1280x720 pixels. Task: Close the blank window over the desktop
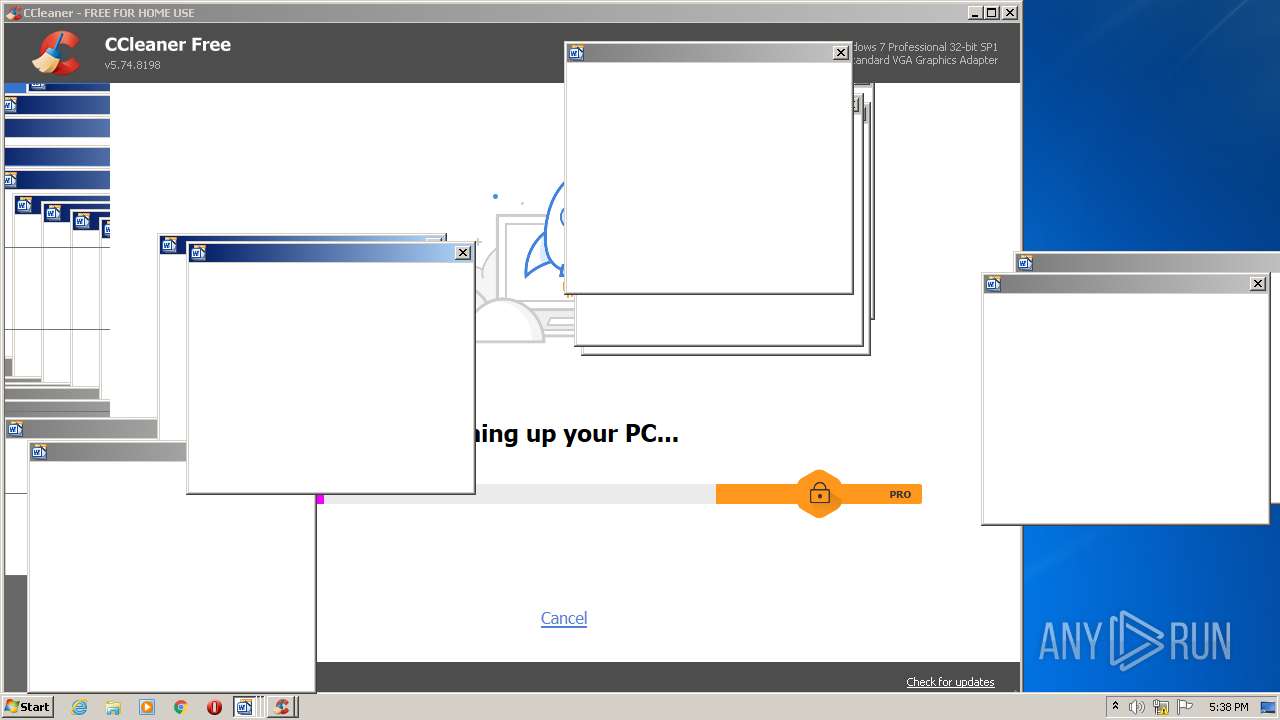1258,284
